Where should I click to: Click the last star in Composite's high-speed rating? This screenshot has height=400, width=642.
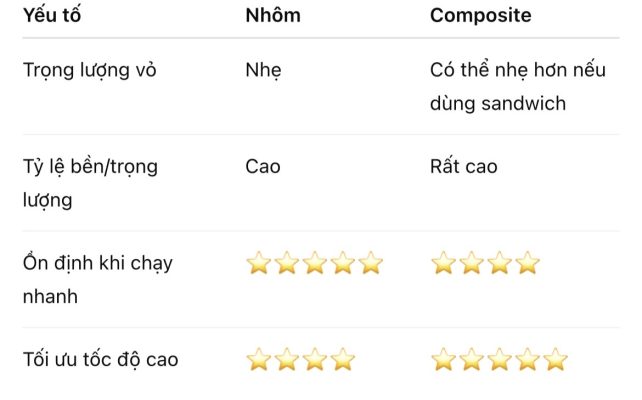[556, 360]
